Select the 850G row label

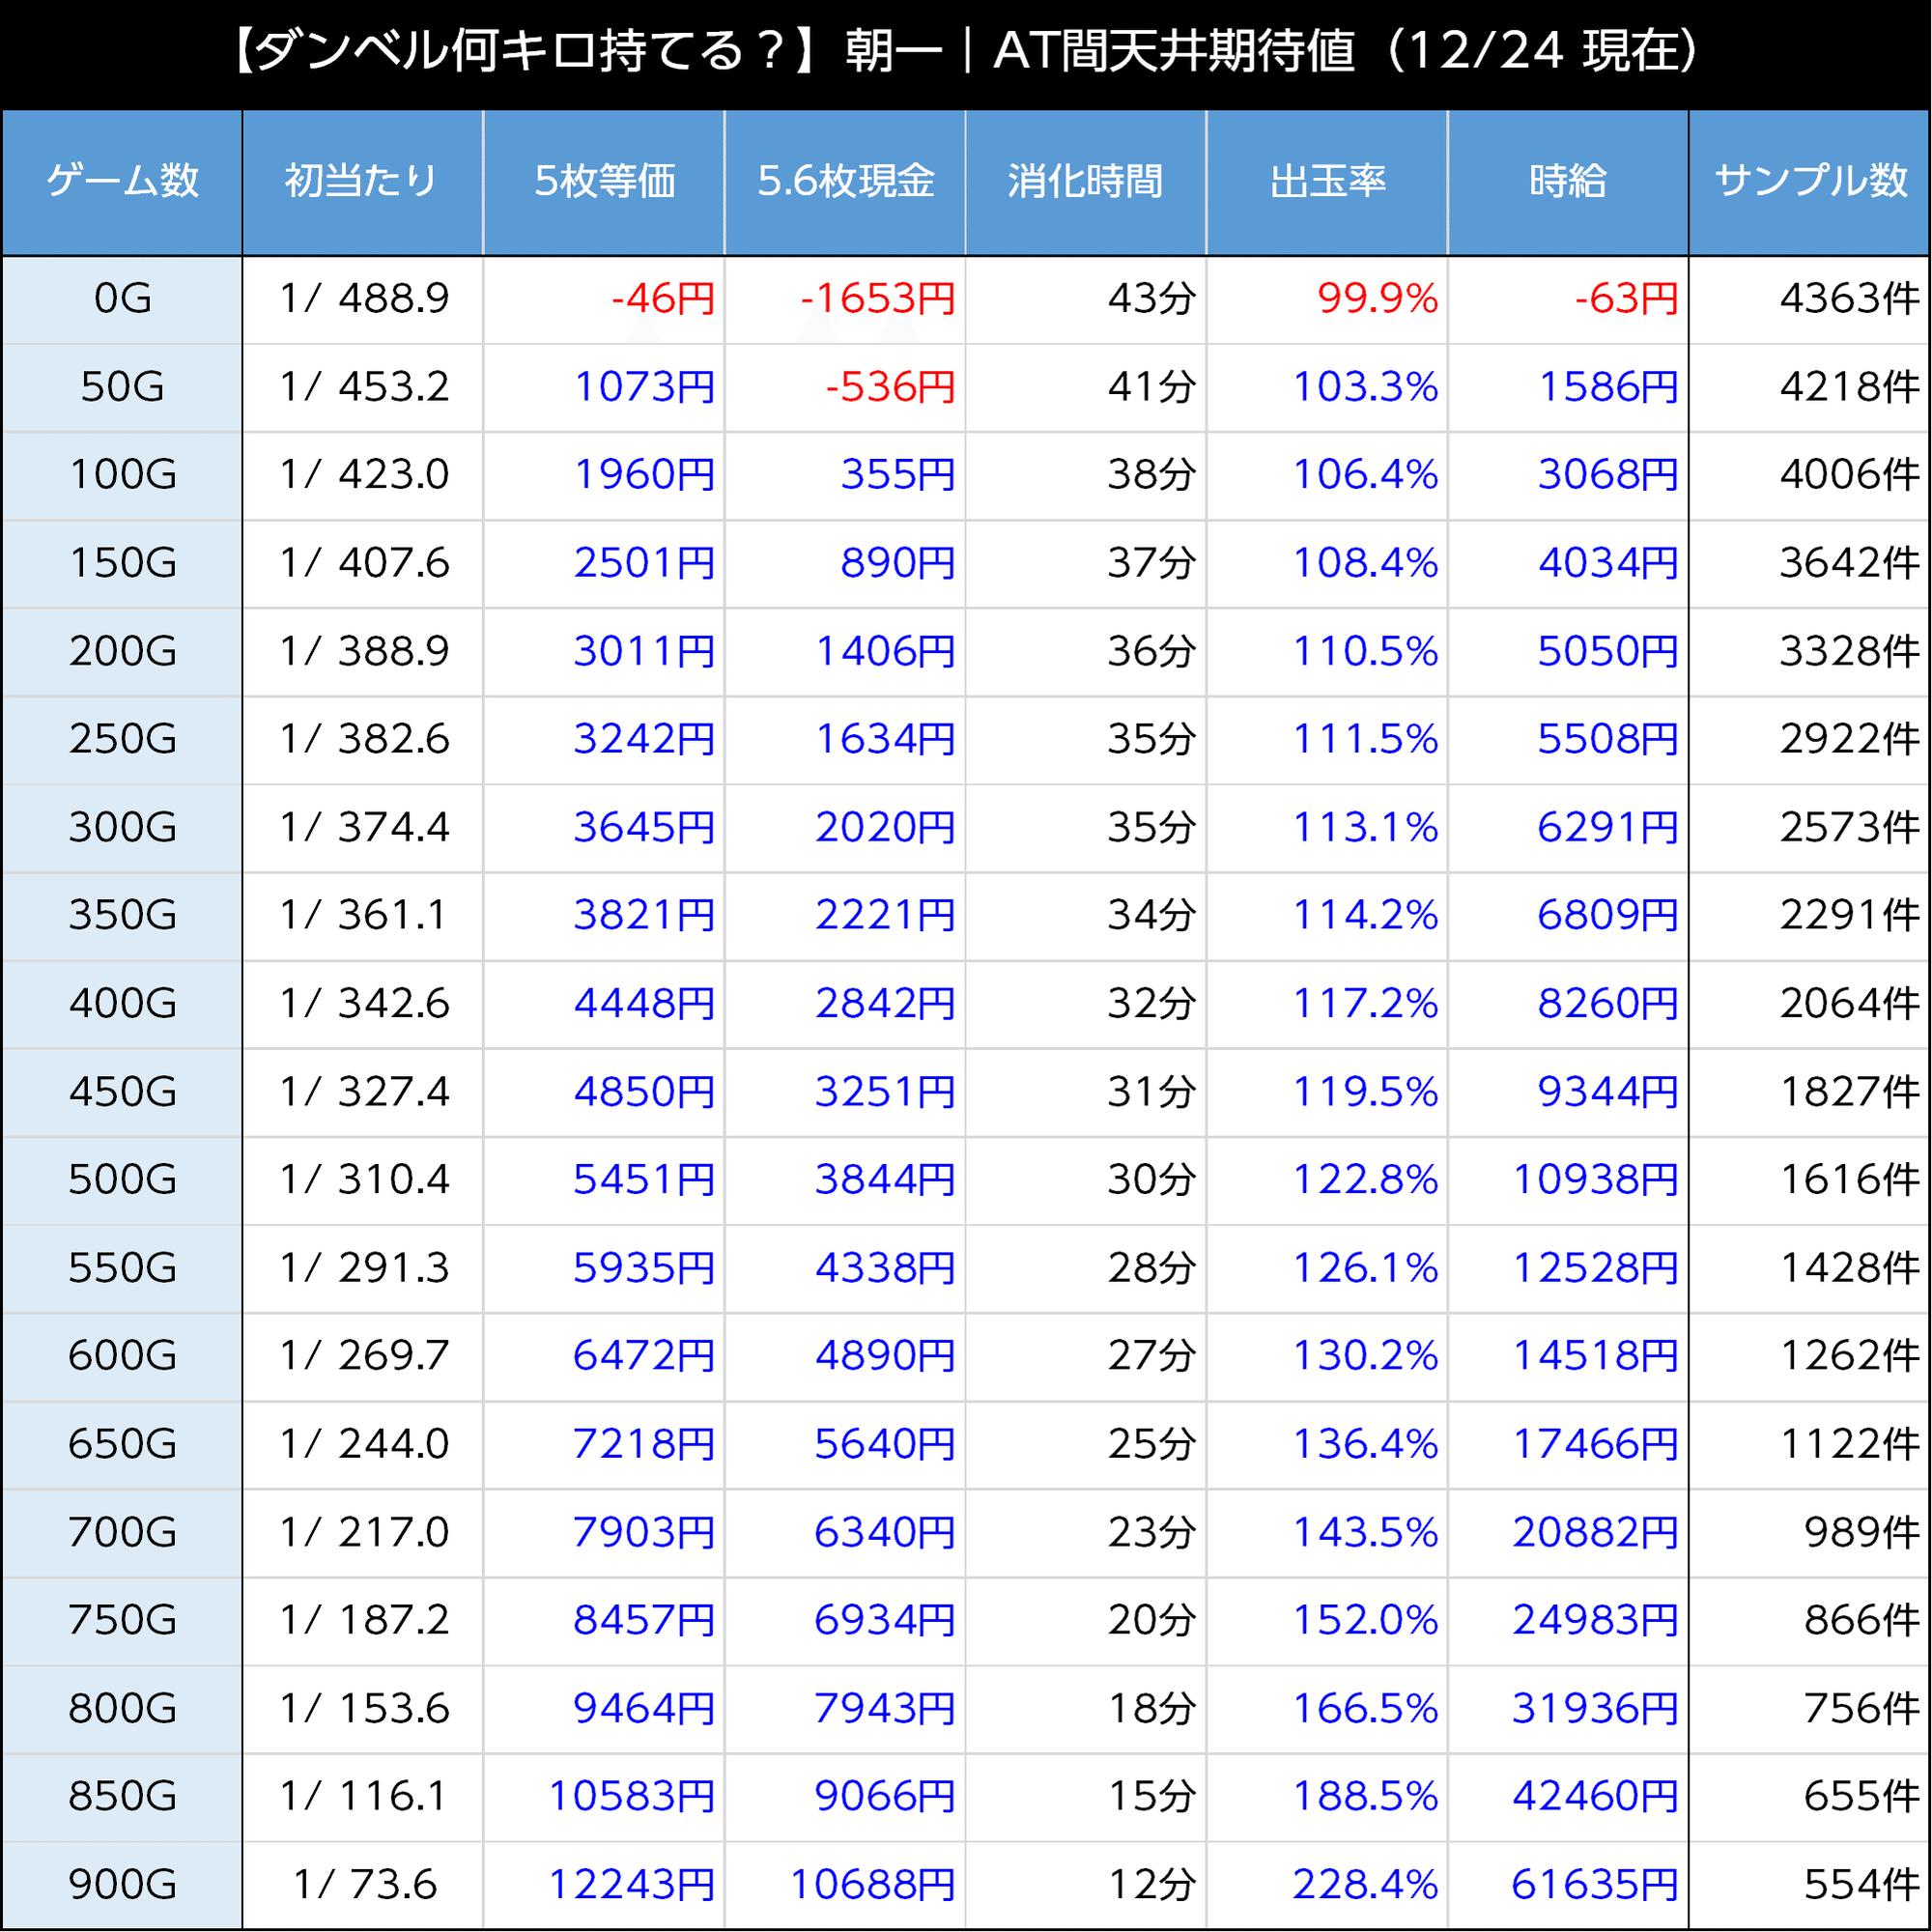coord(122,1798)
